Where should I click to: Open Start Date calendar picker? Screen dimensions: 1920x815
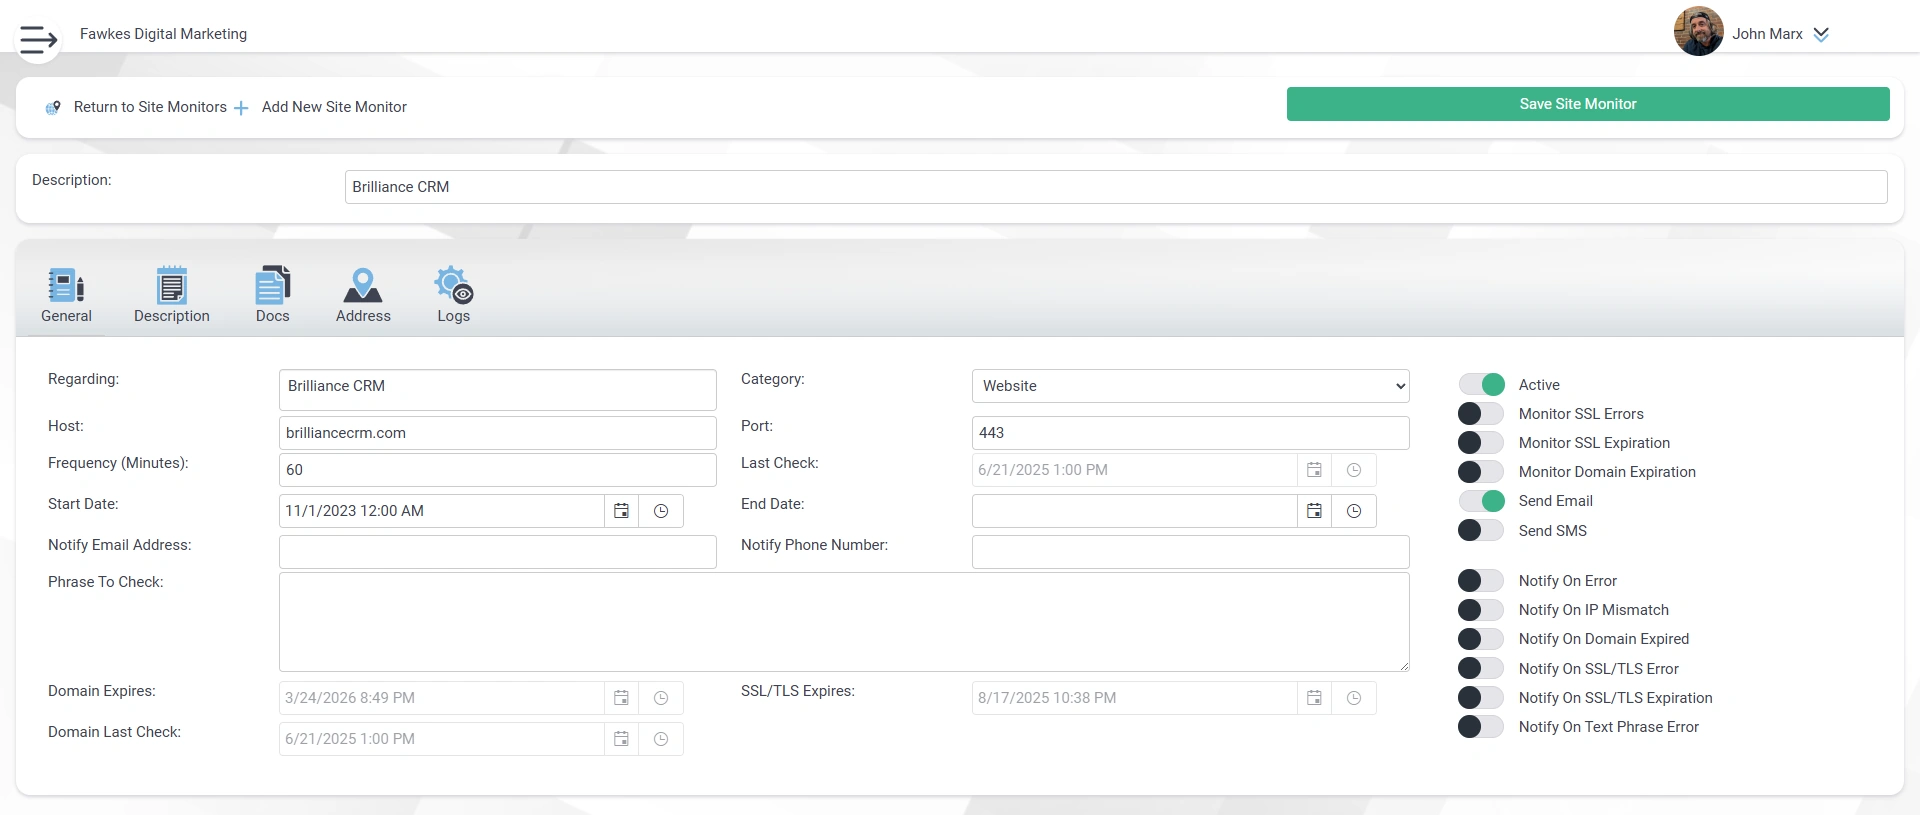tap(621, 511)
